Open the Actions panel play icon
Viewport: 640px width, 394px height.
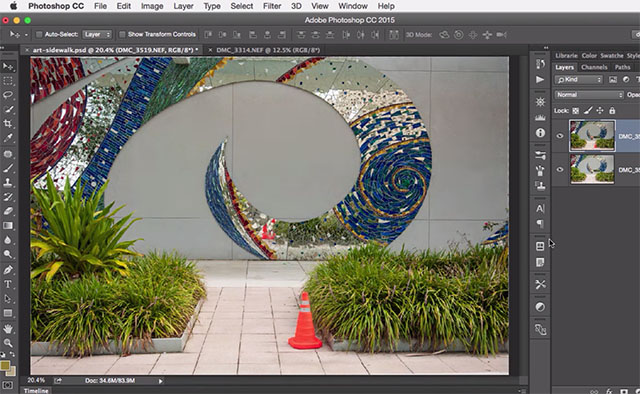pyautogui.click(x=540, y=79)
